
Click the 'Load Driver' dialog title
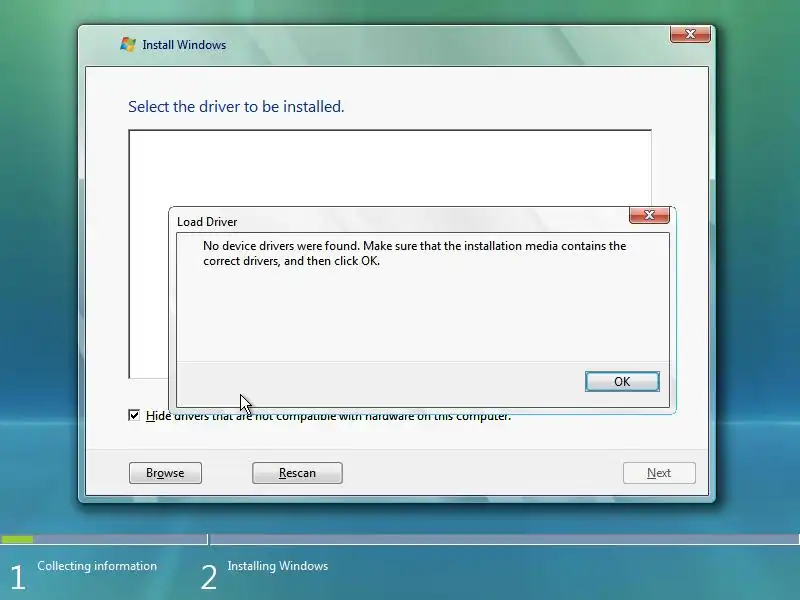point(207,222)
